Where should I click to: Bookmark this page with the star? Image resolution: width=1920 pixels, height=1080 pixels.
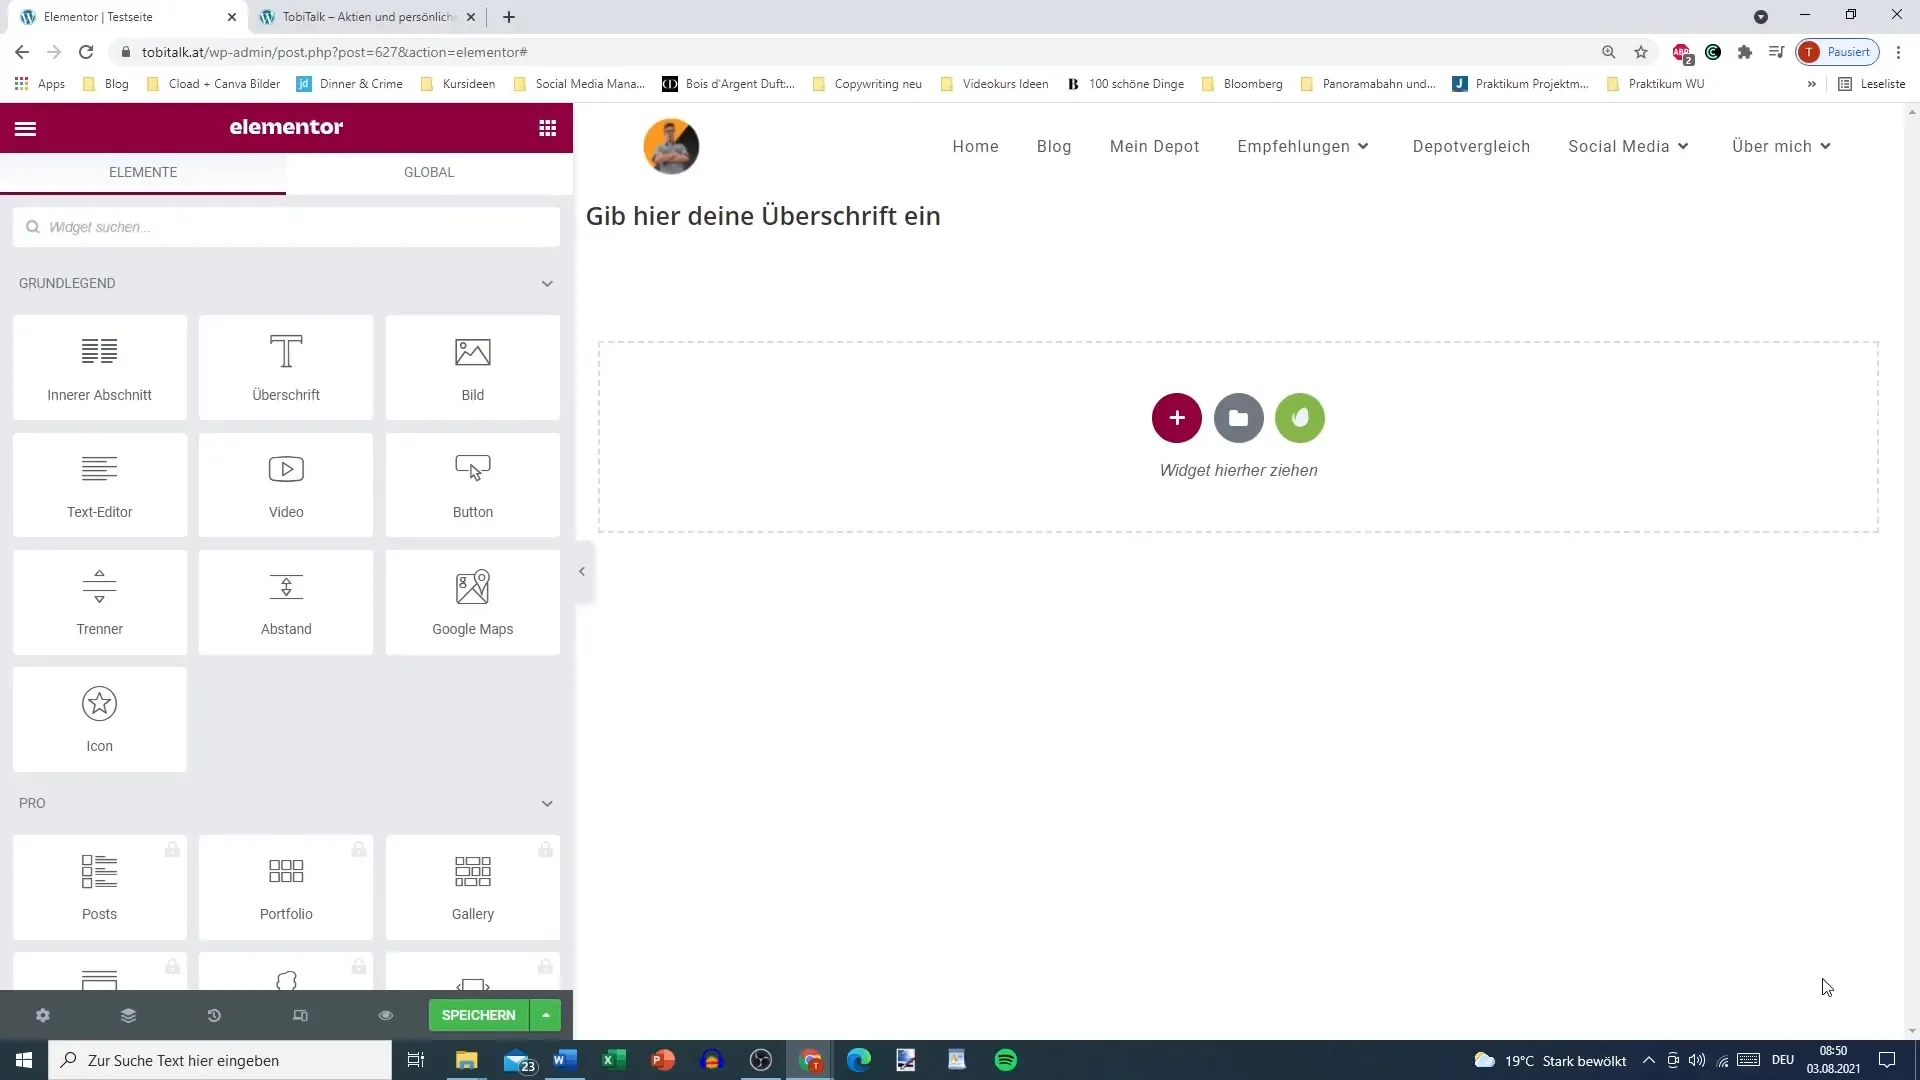tap(1641, 52)
